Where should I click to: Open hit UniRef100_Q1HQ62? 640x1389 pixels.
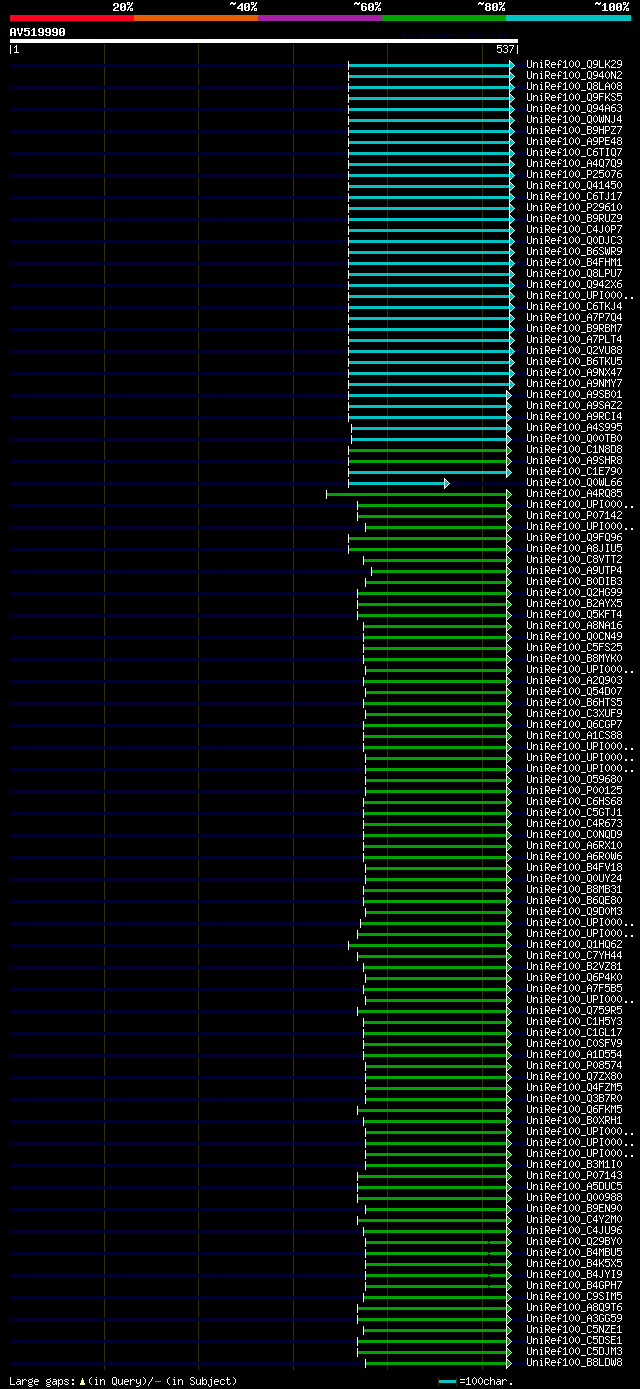click(574, 944)
